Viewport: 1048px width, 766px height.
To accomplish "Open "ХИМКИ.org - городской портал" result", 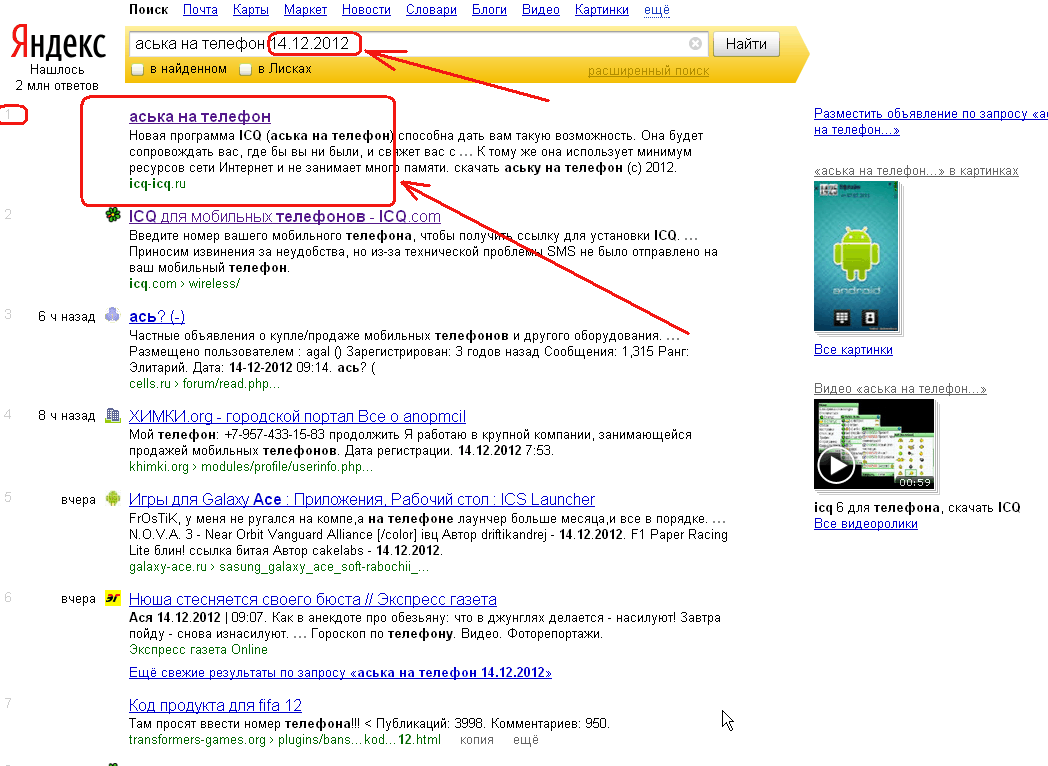I will click(x=297, y=416).
